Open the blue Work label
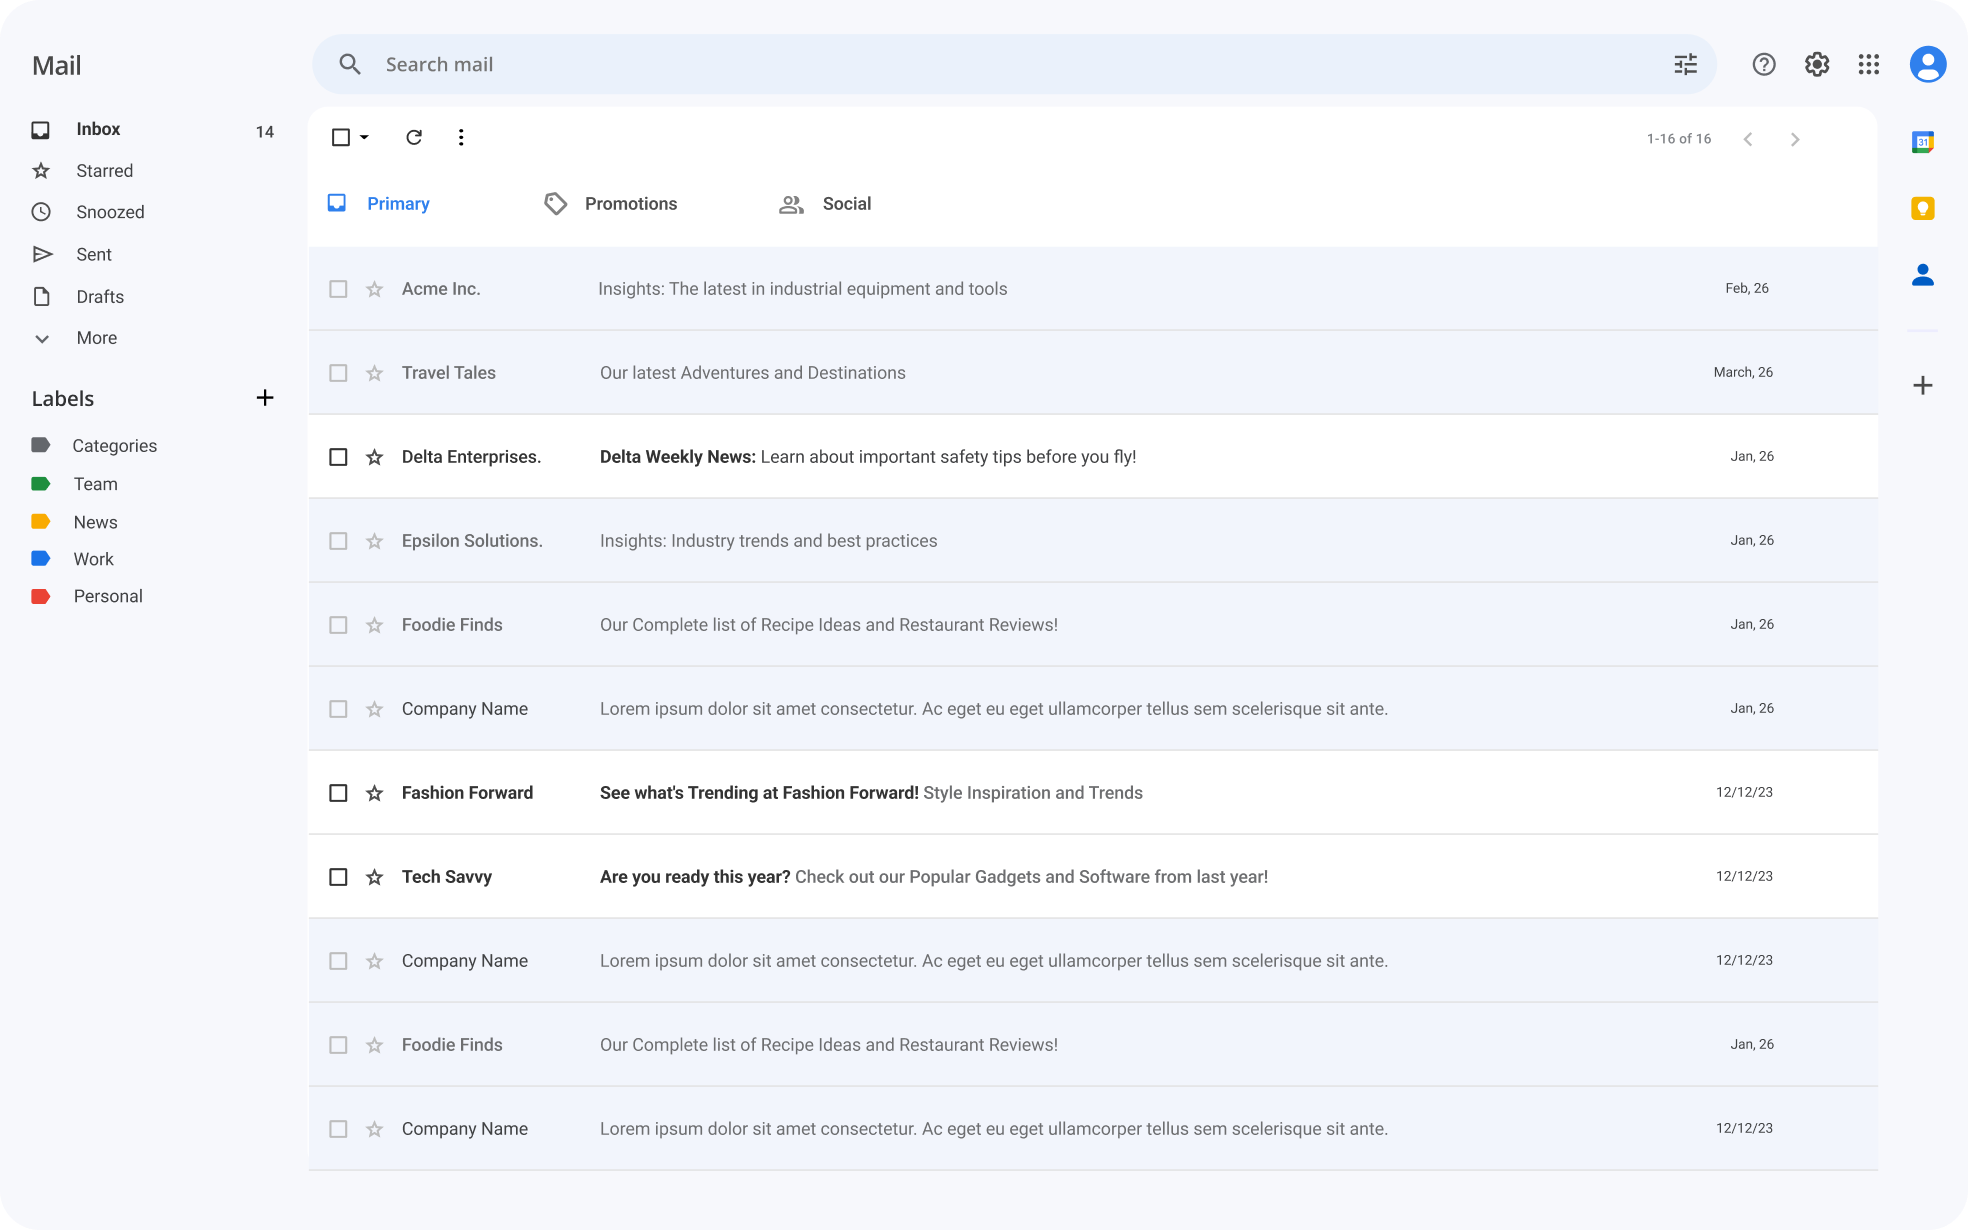Screen dimensions: 1968x1230 (x=73, y=559)
